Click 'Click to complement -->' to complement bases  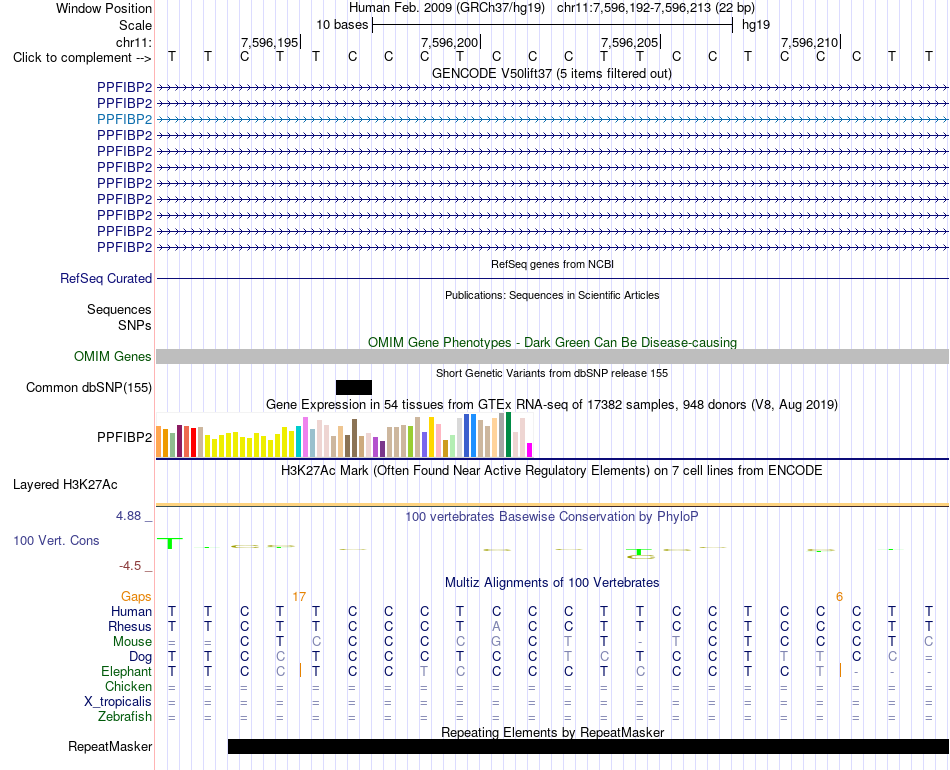tap(82, 58)
